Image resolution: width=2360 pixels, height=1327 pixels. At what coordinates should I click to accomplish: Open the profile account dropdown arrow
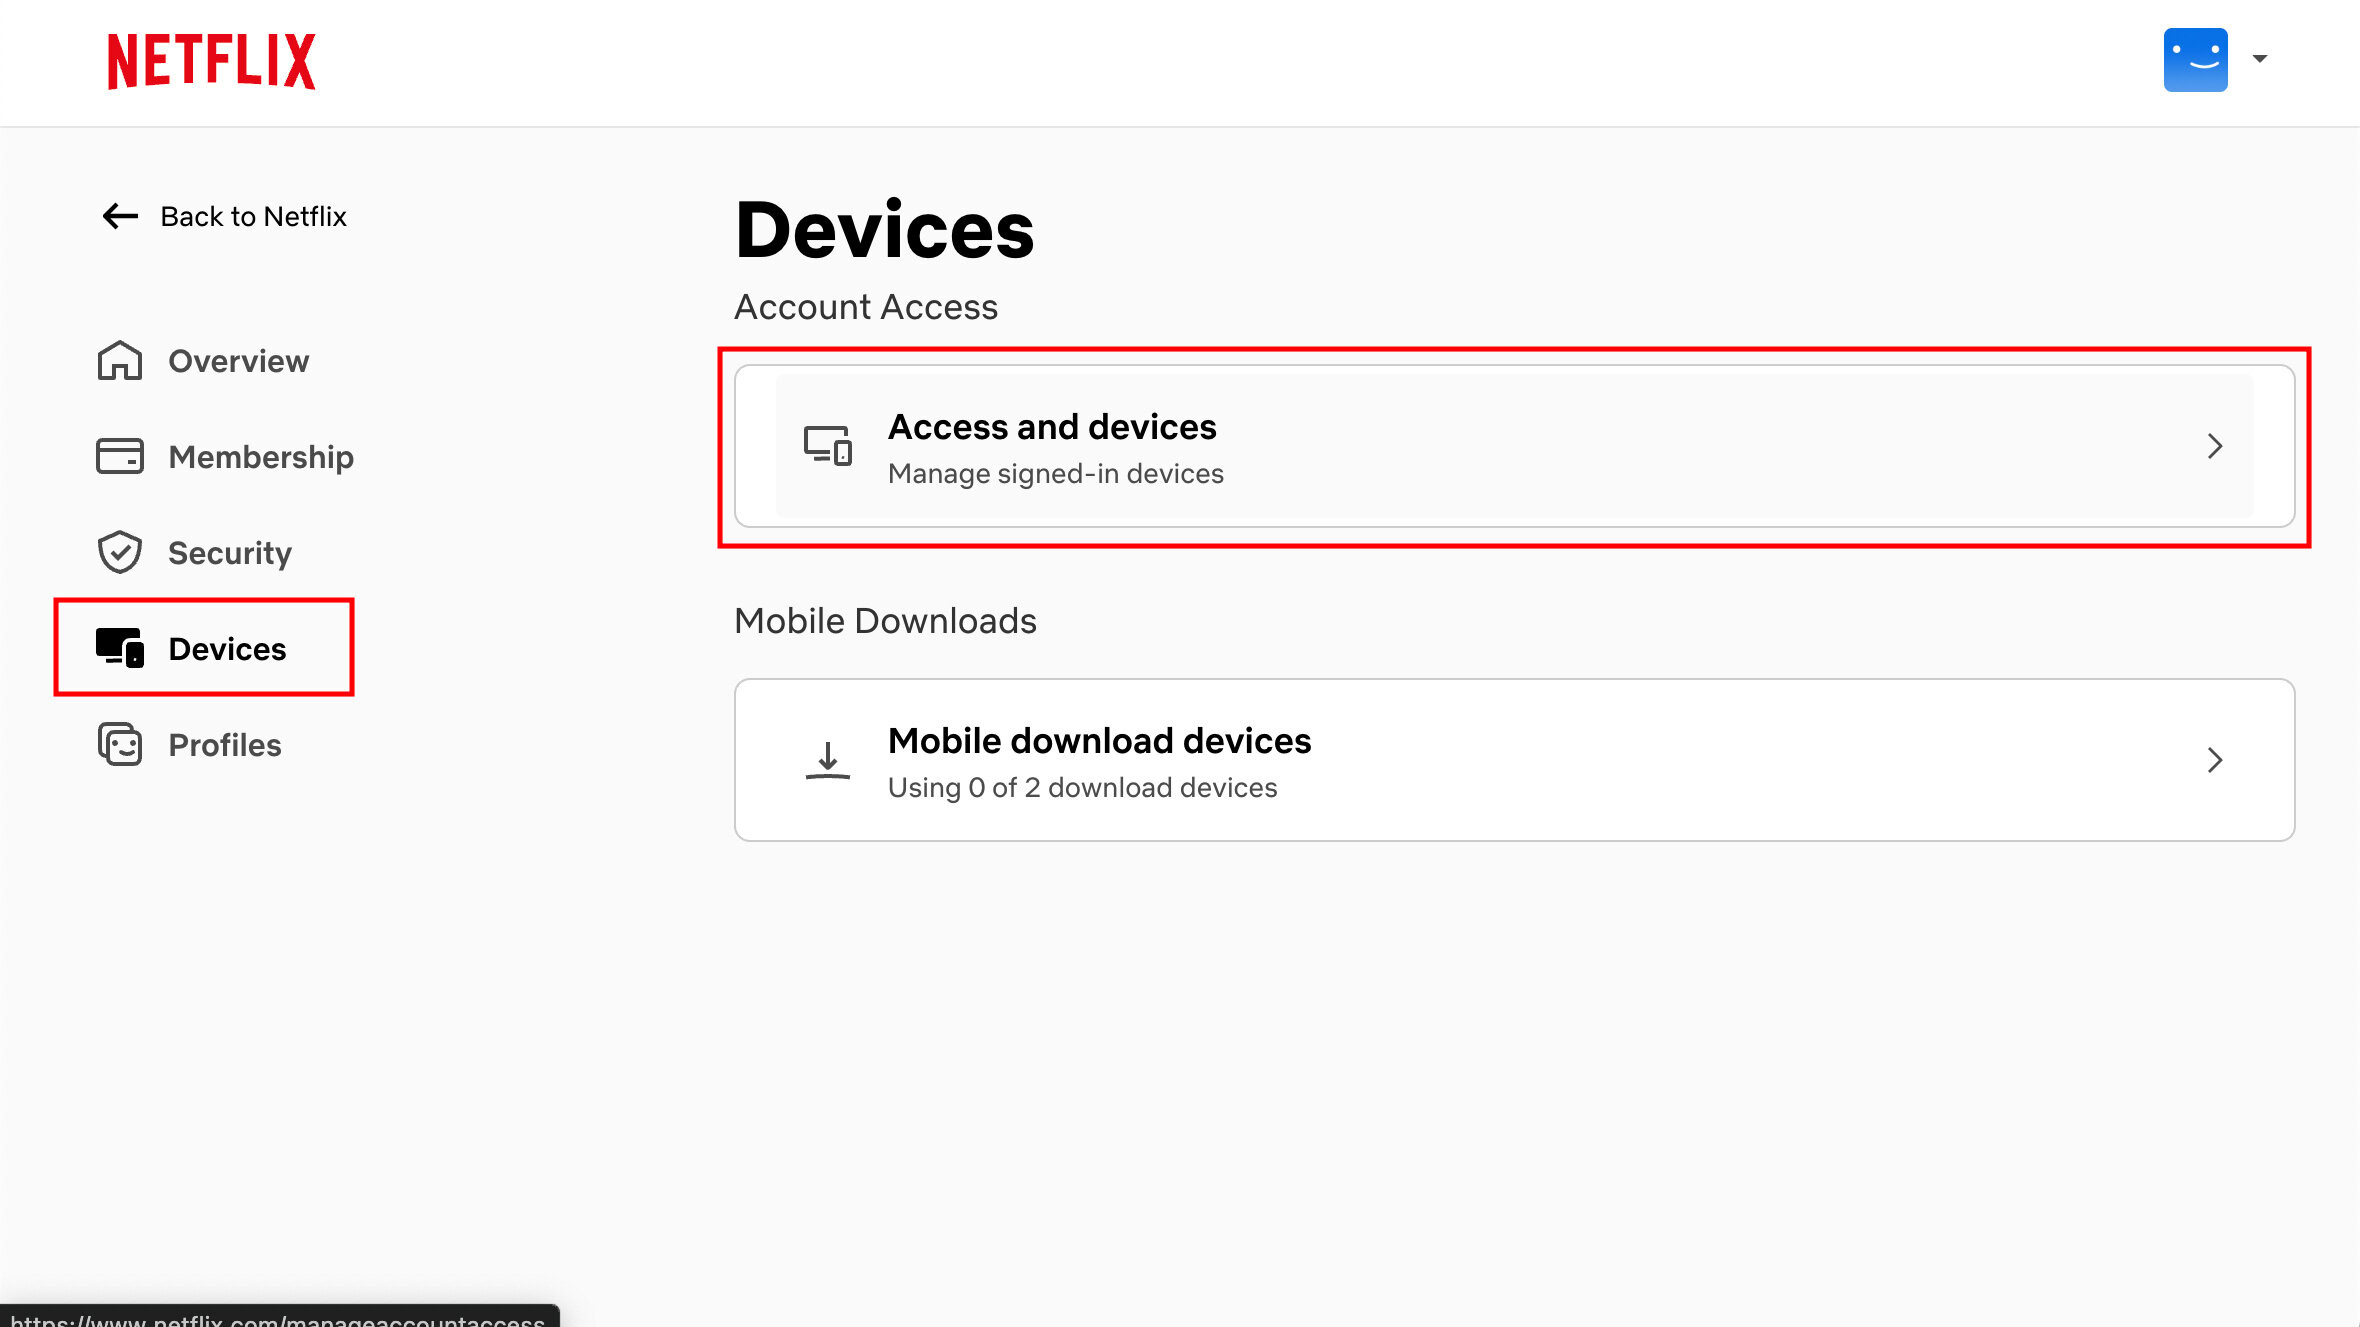tap(2261, 59)
